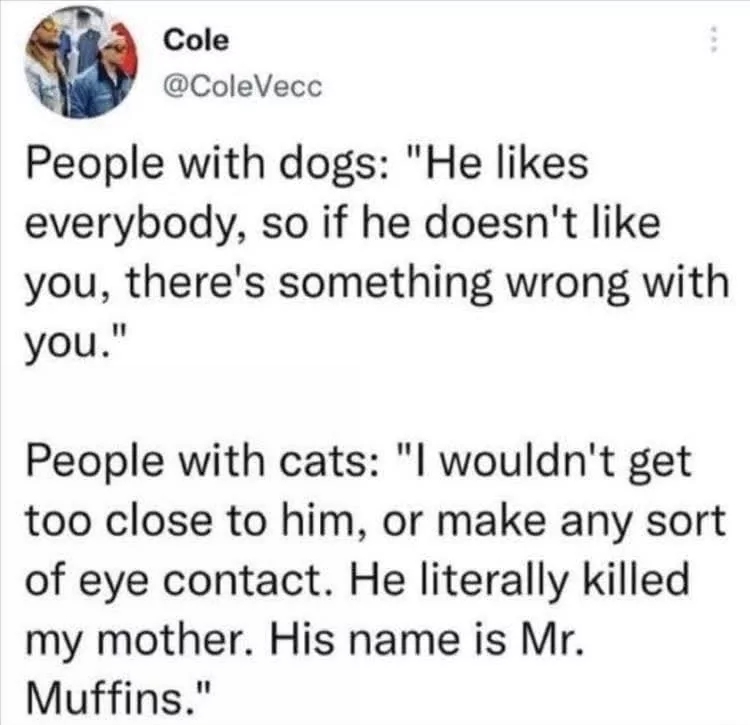Visit the @ColeVecc handle

[243, 87]
